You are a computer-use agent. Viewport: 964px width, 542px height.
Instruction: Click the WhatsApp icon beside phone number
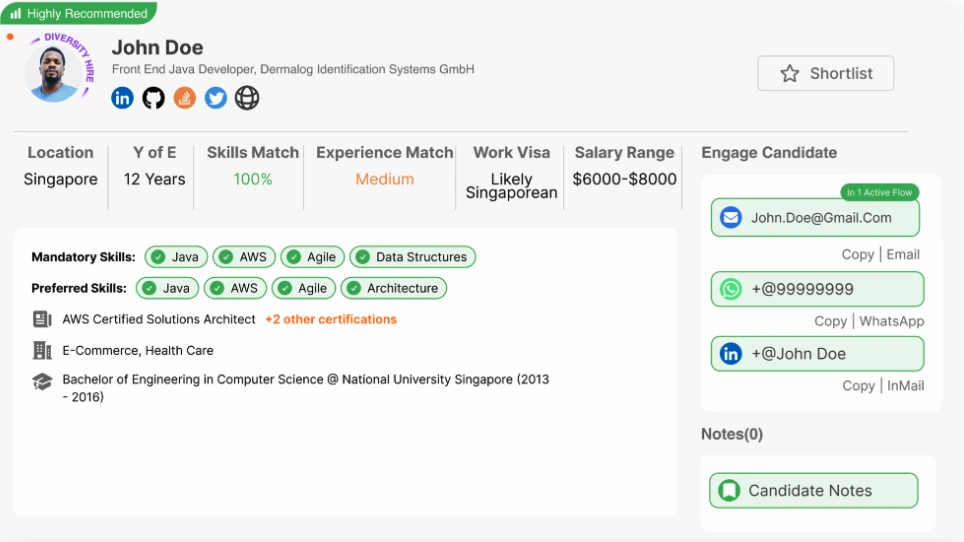[731, 289]
